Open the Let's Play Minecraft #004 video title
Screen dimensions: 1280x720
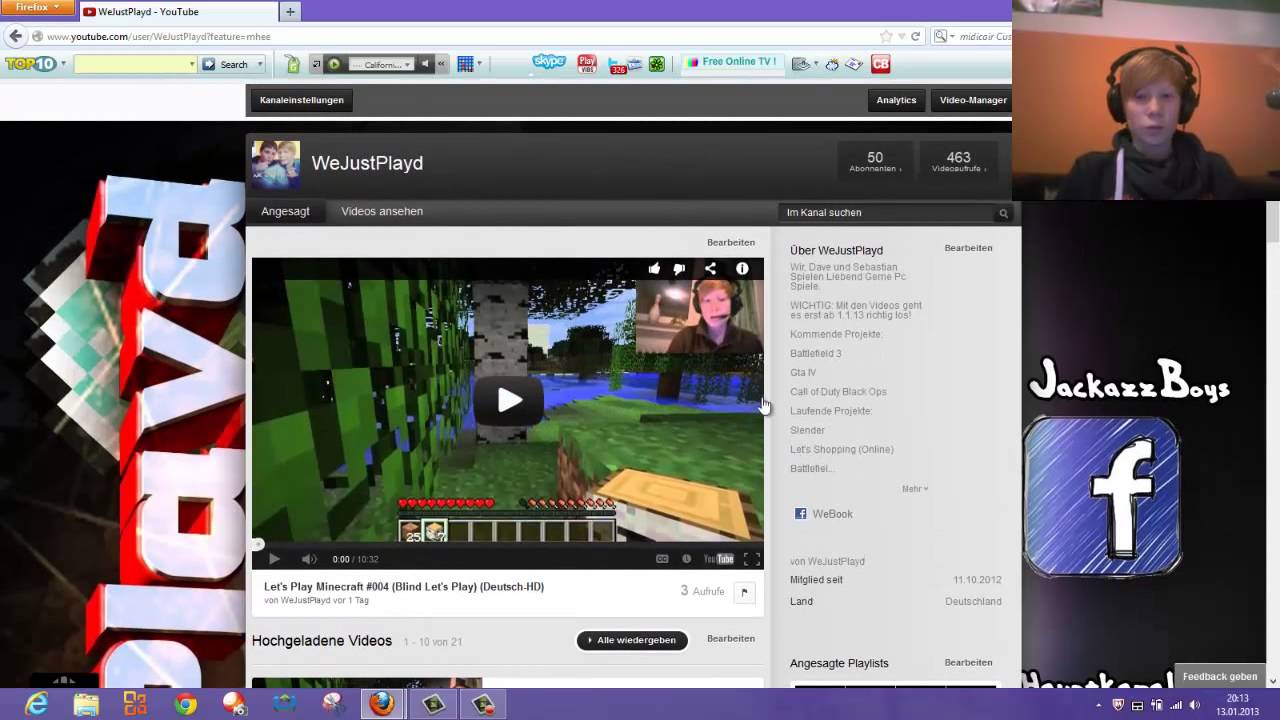404,587
